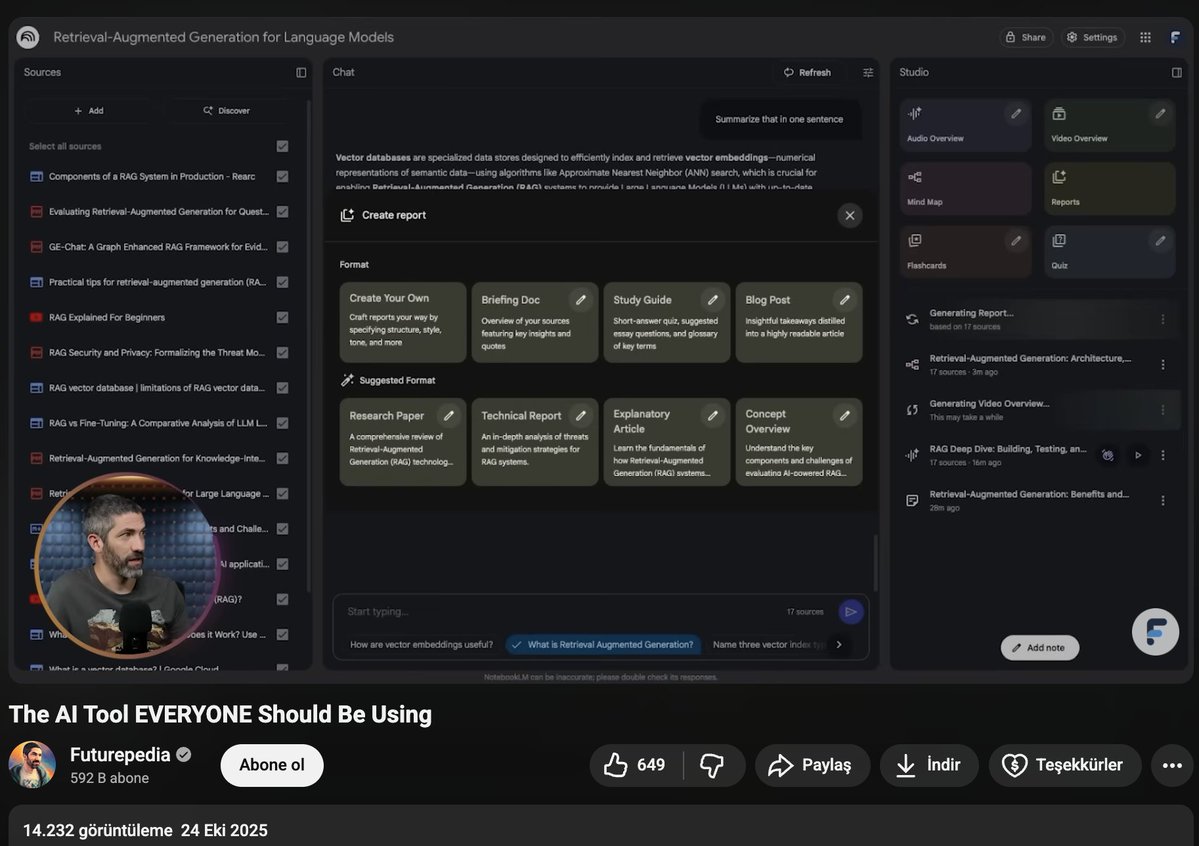
Task: Add note in Studio
Action: [x=1039, y=648]
